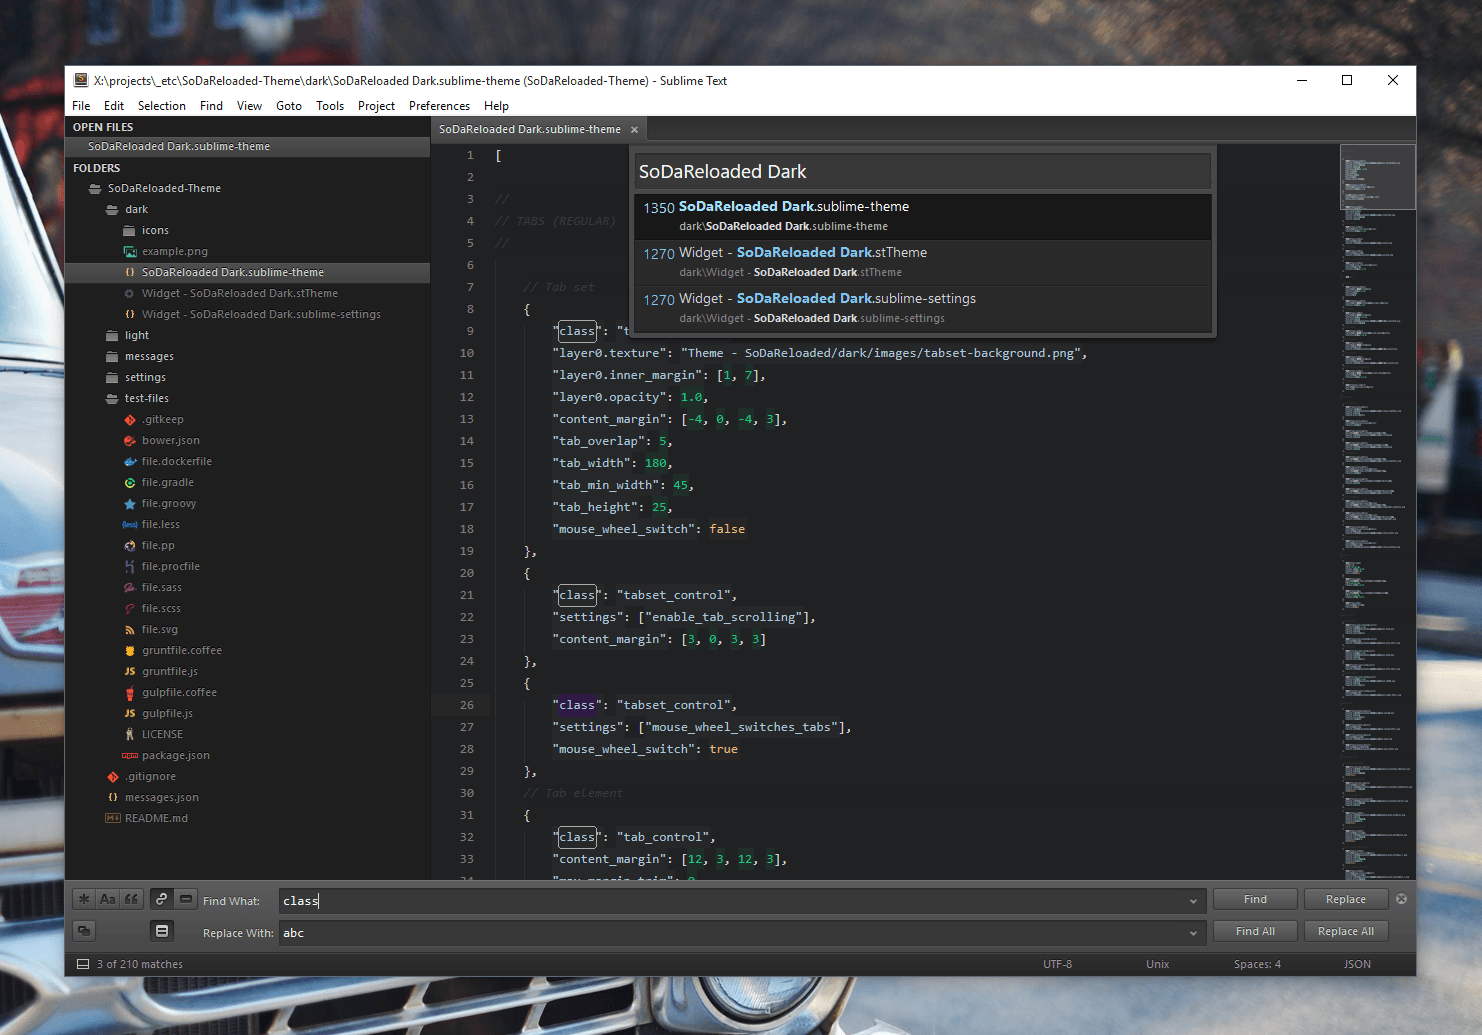Toggle wrap search link-shaped button
Viewport: 1482px width, 1035px height.
161,899
